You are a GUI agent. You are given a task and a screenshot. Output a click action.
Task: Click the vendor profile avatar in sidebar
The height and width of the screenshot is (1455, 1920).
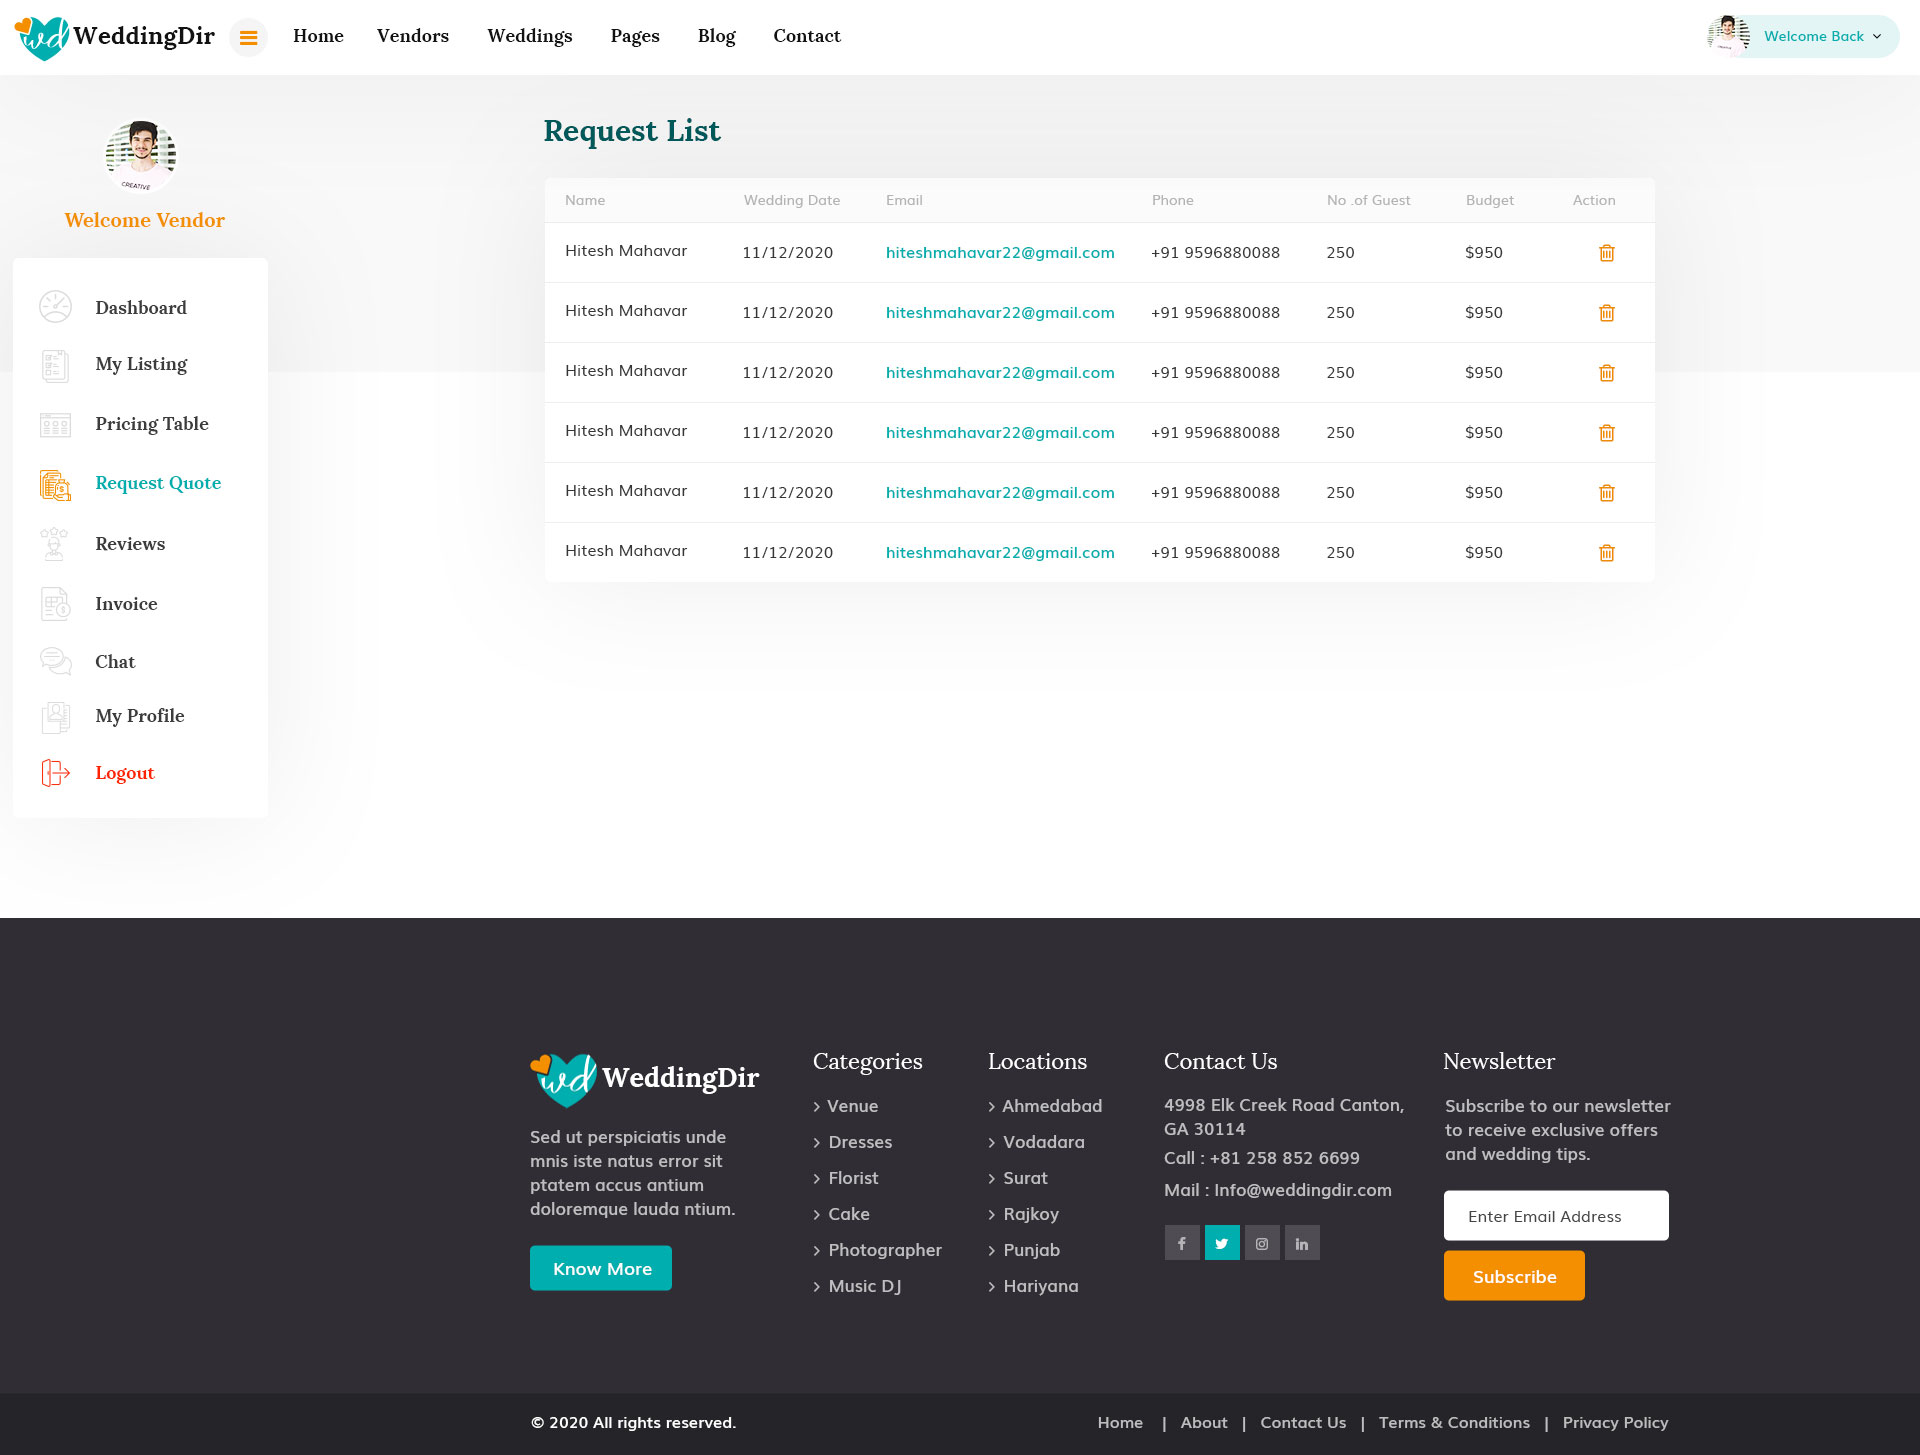click(x=141, y=157)
